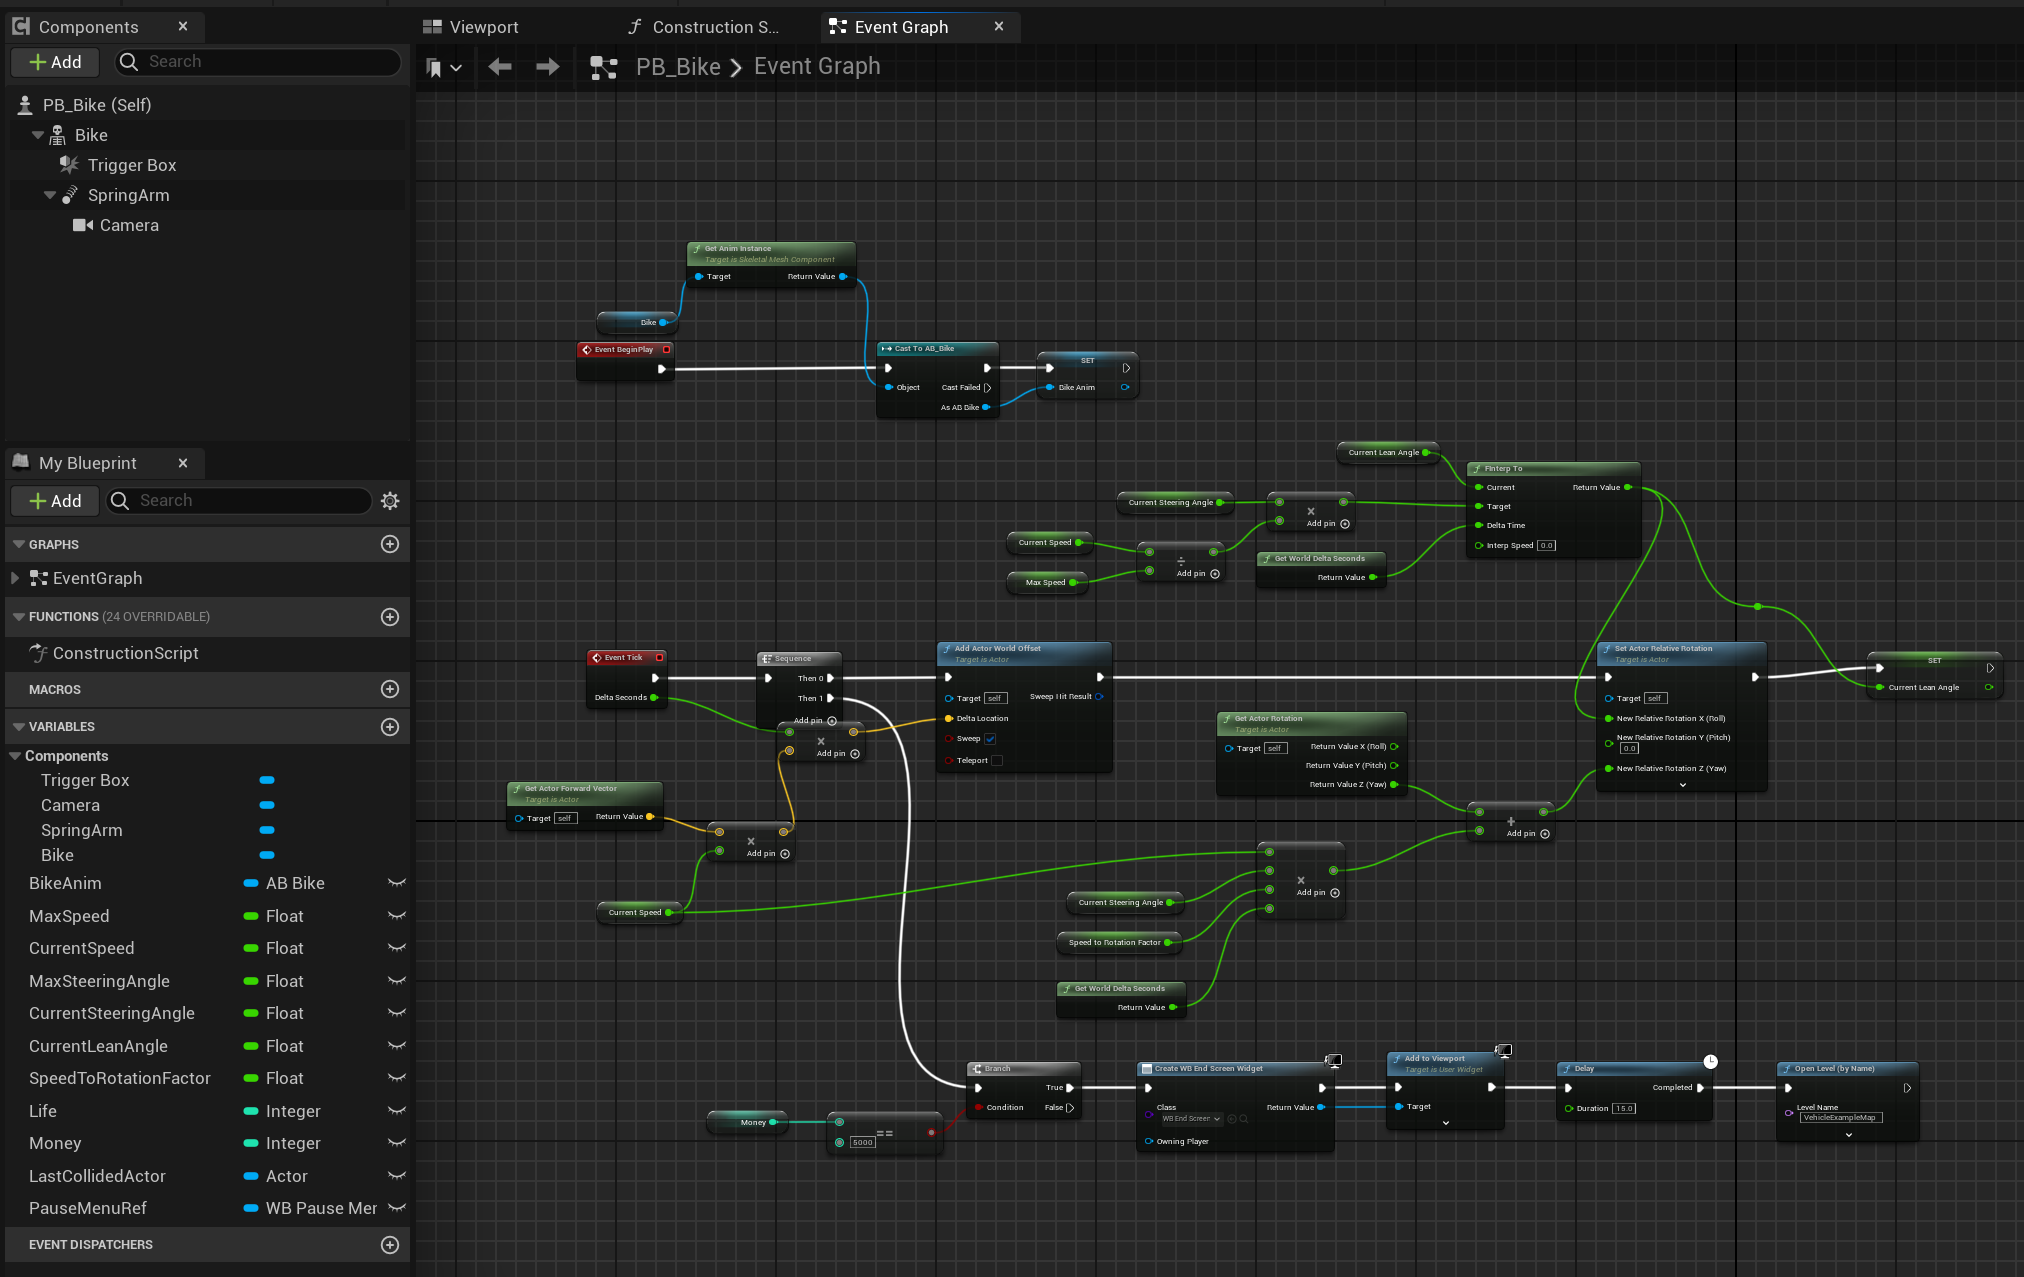The height and width of the screenshot is (1277, 2024).
Task: Navigate forward with the right arrow
Action: (548, 67)
